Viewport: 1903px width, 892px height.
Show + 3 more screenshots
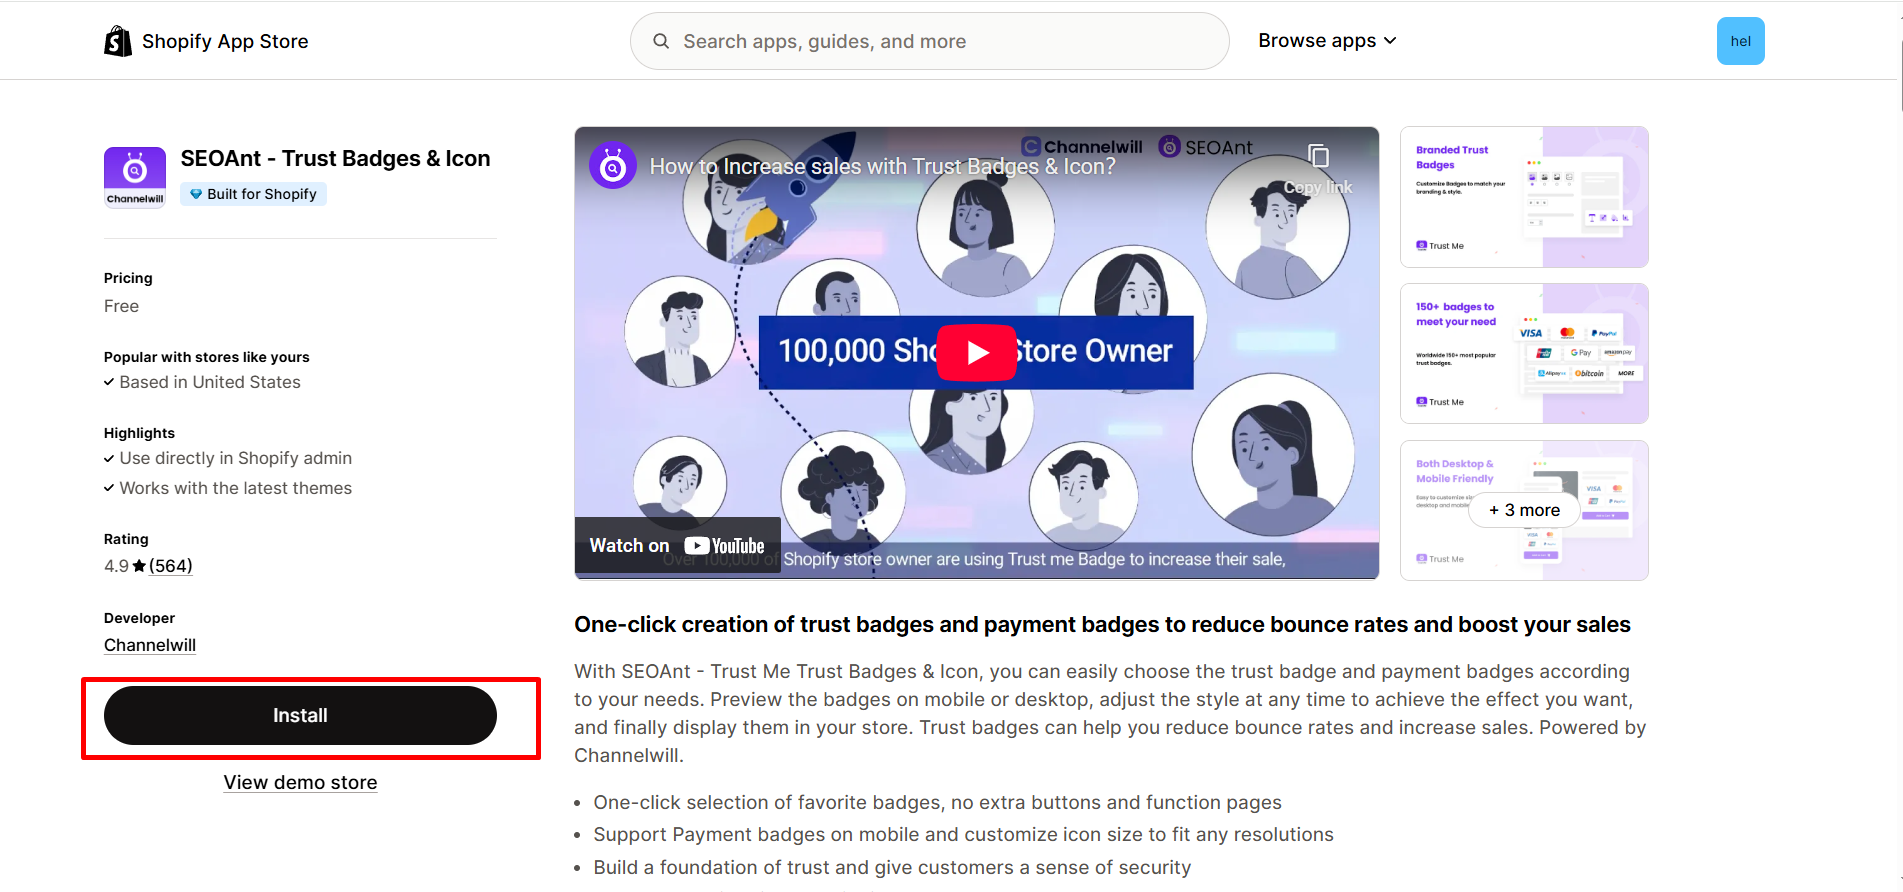pos(1523,510)
